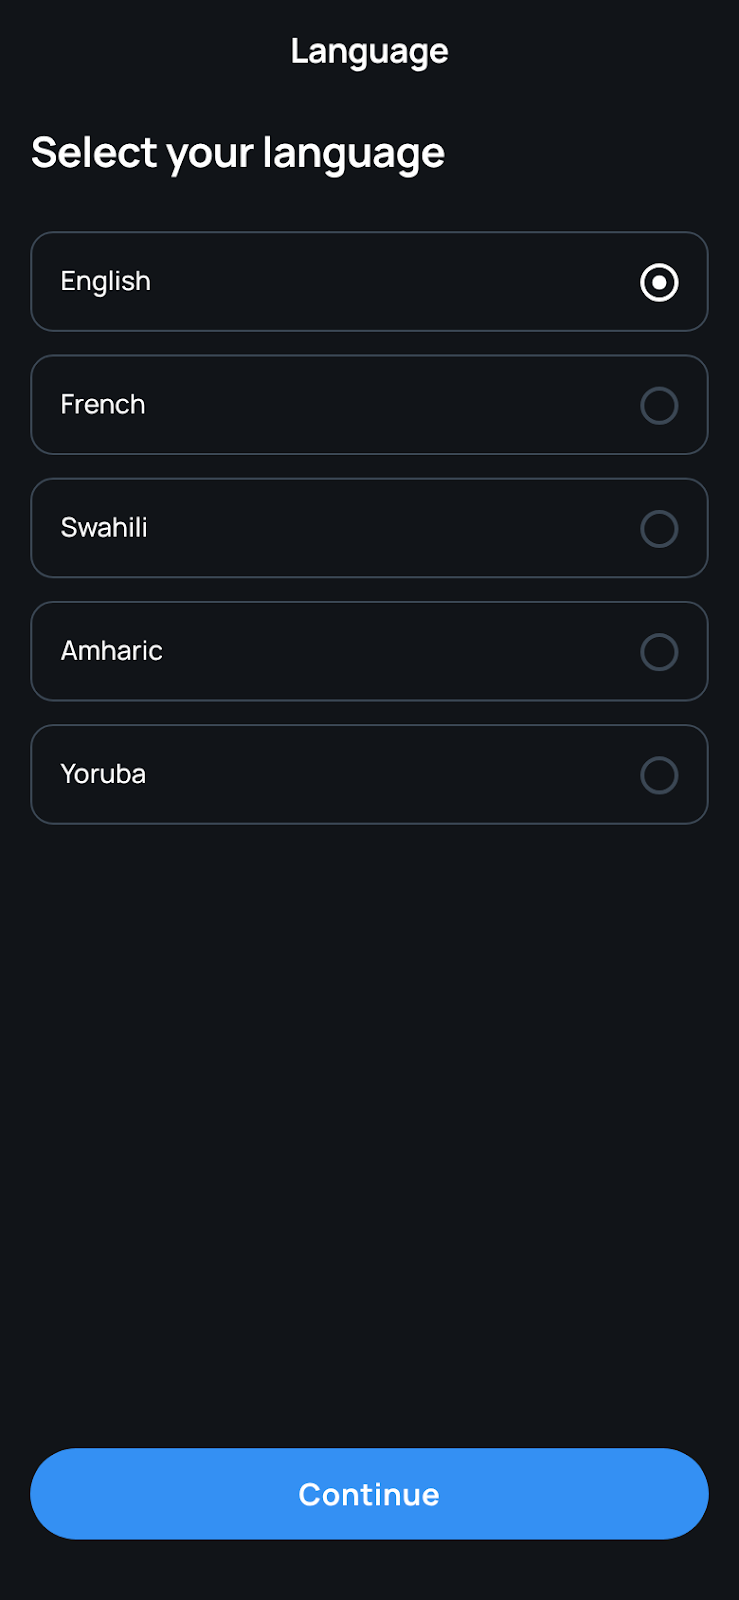Click the "Continue" label text

pyautogui.click(x=369, y=1494)
